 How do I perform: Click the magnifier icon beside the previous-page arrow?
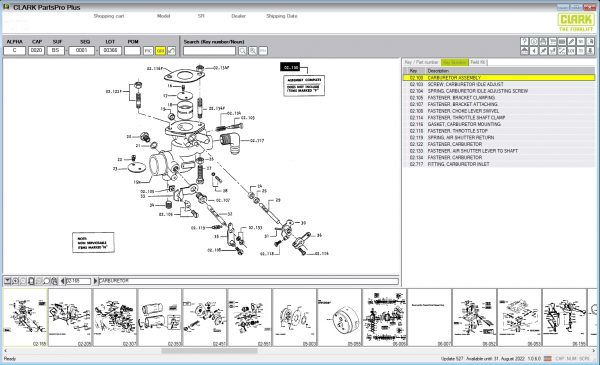pyautogui.click(x=54, y=281)
